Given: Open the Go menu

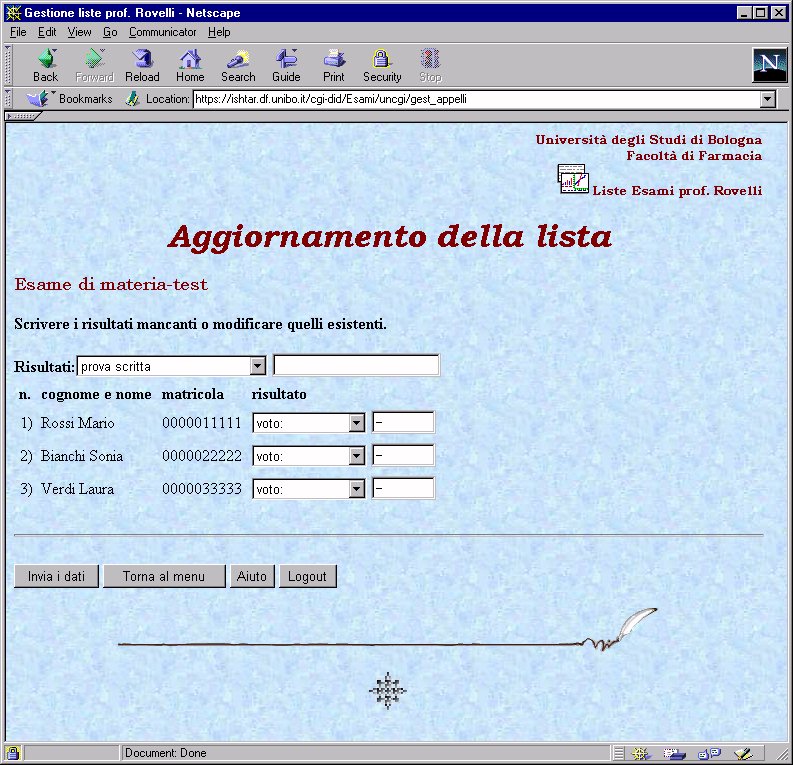Looking at the screenshot, I should (110, 32).
